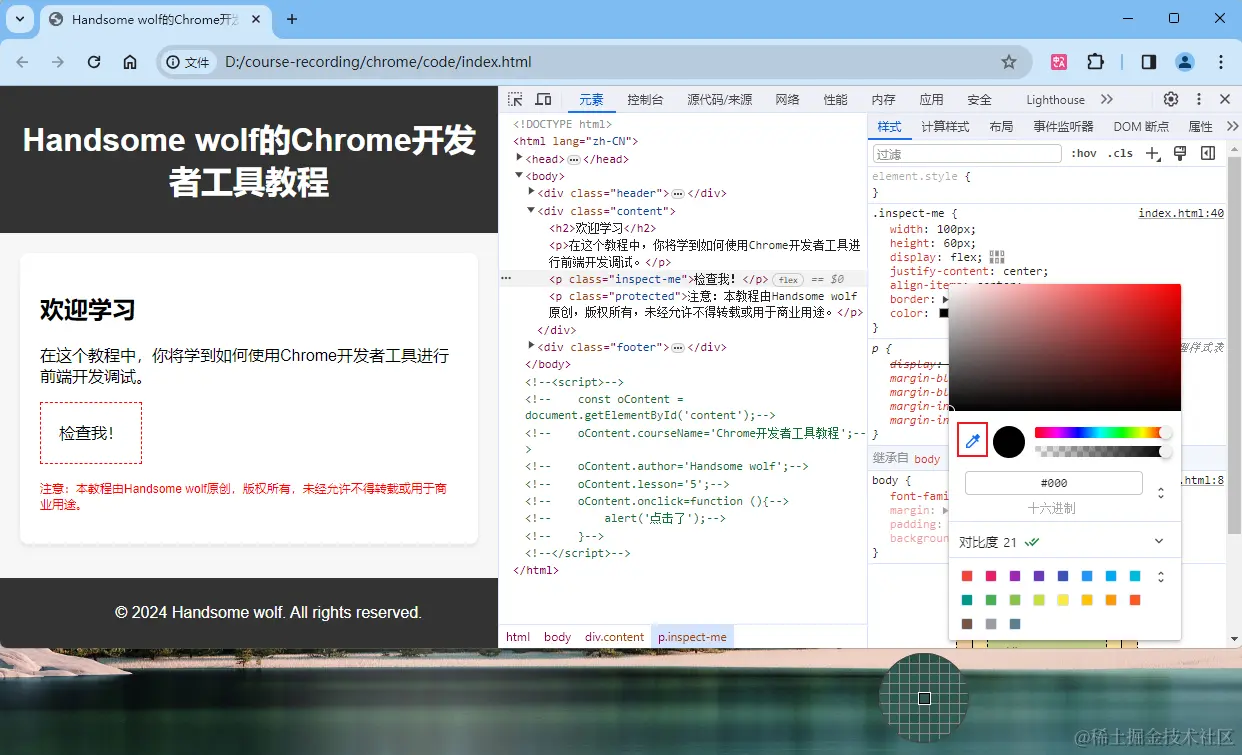Open DevTools customize three-dot menu
Image resolution: width=1242 pixels, height=755 pixels.
pyautogui.click(x=1199, y=99)
